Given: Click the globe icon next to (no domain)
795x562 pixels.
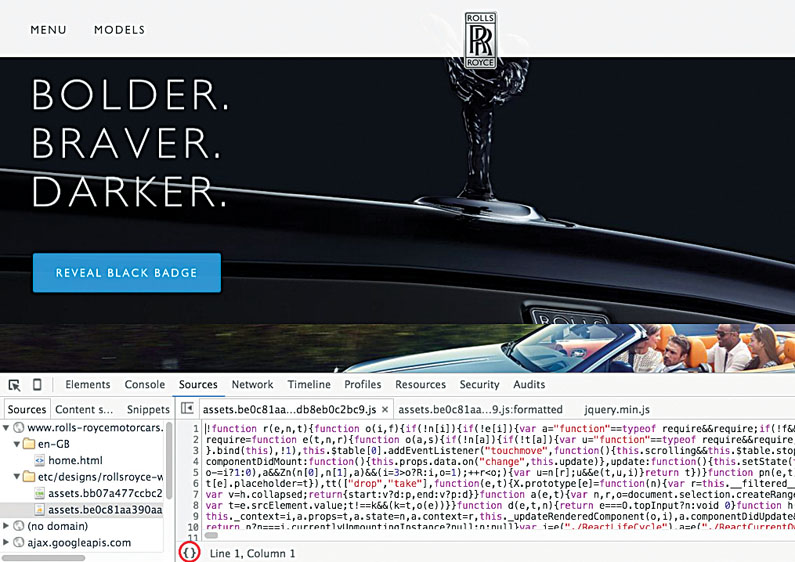Looking at the screenshot, I should 19,526.
